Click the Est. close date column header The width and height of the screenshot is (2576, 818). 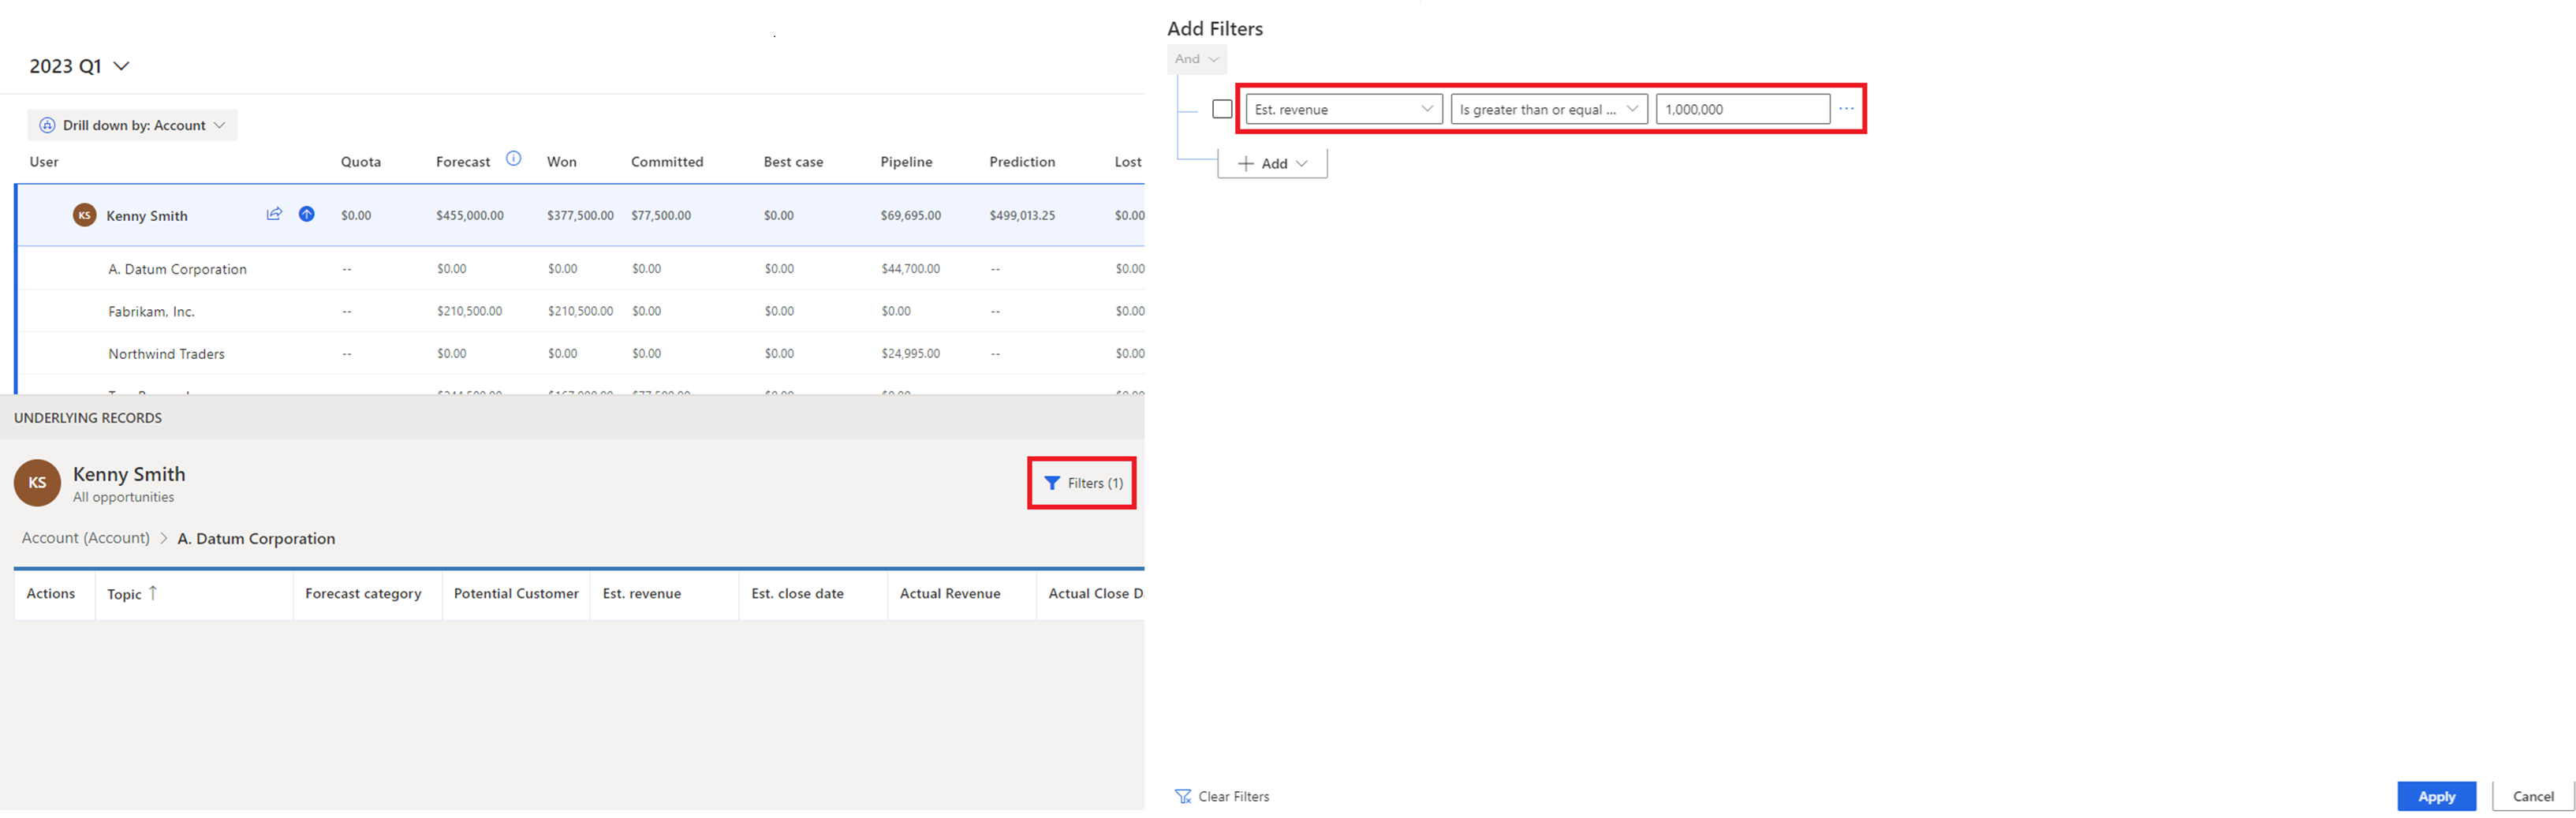[797, 593]
